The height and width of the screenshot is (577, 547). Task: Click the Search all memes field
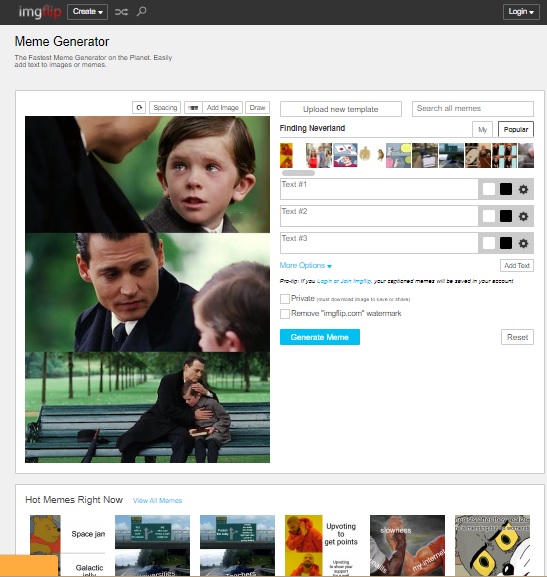pos(473,109)
